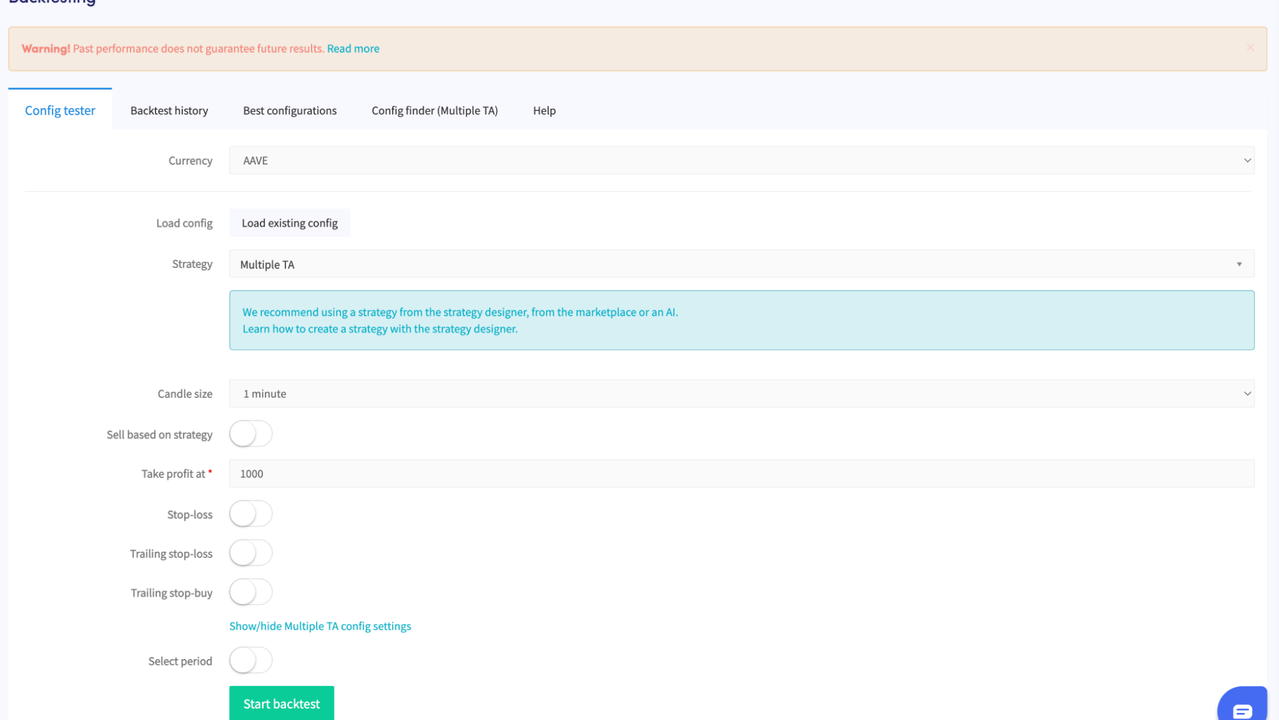Click Load existing config button

290,223
